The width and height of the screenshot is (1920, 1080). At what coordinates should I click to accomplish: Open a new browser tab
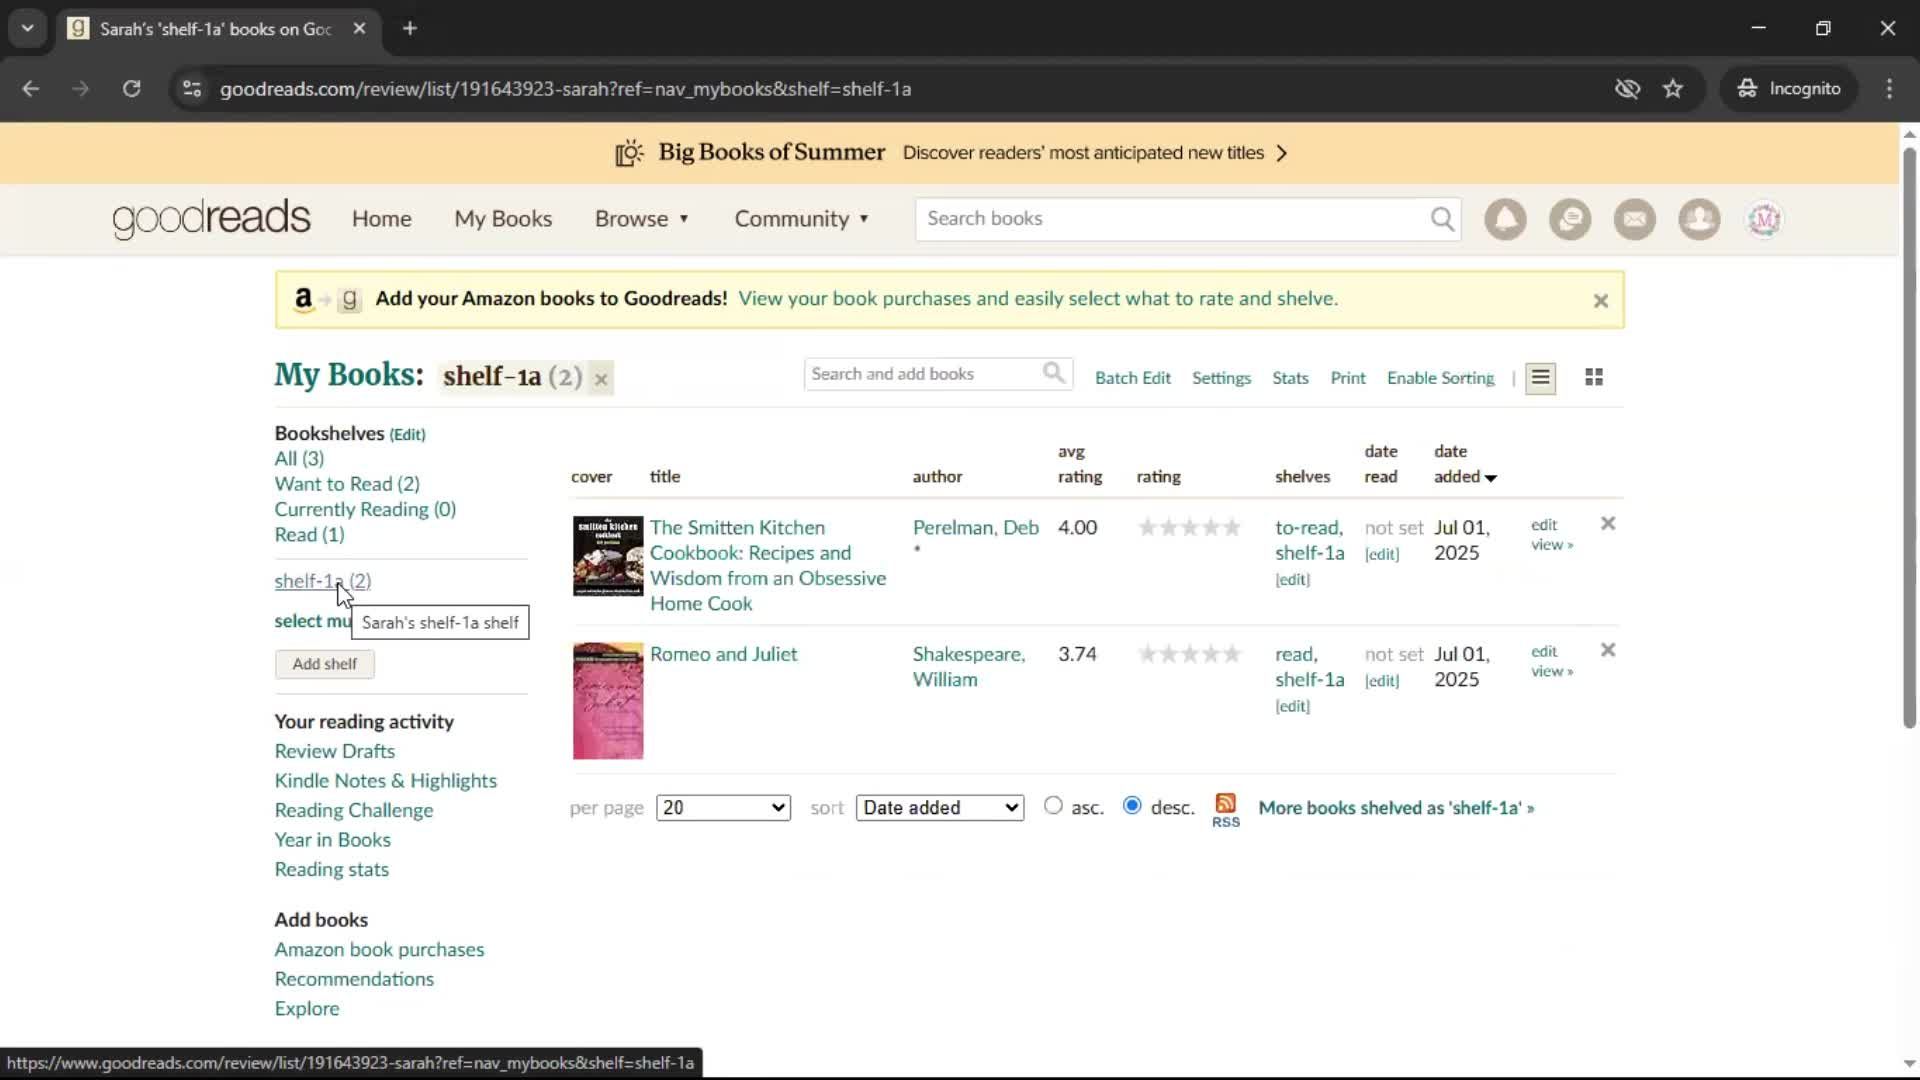410,28
